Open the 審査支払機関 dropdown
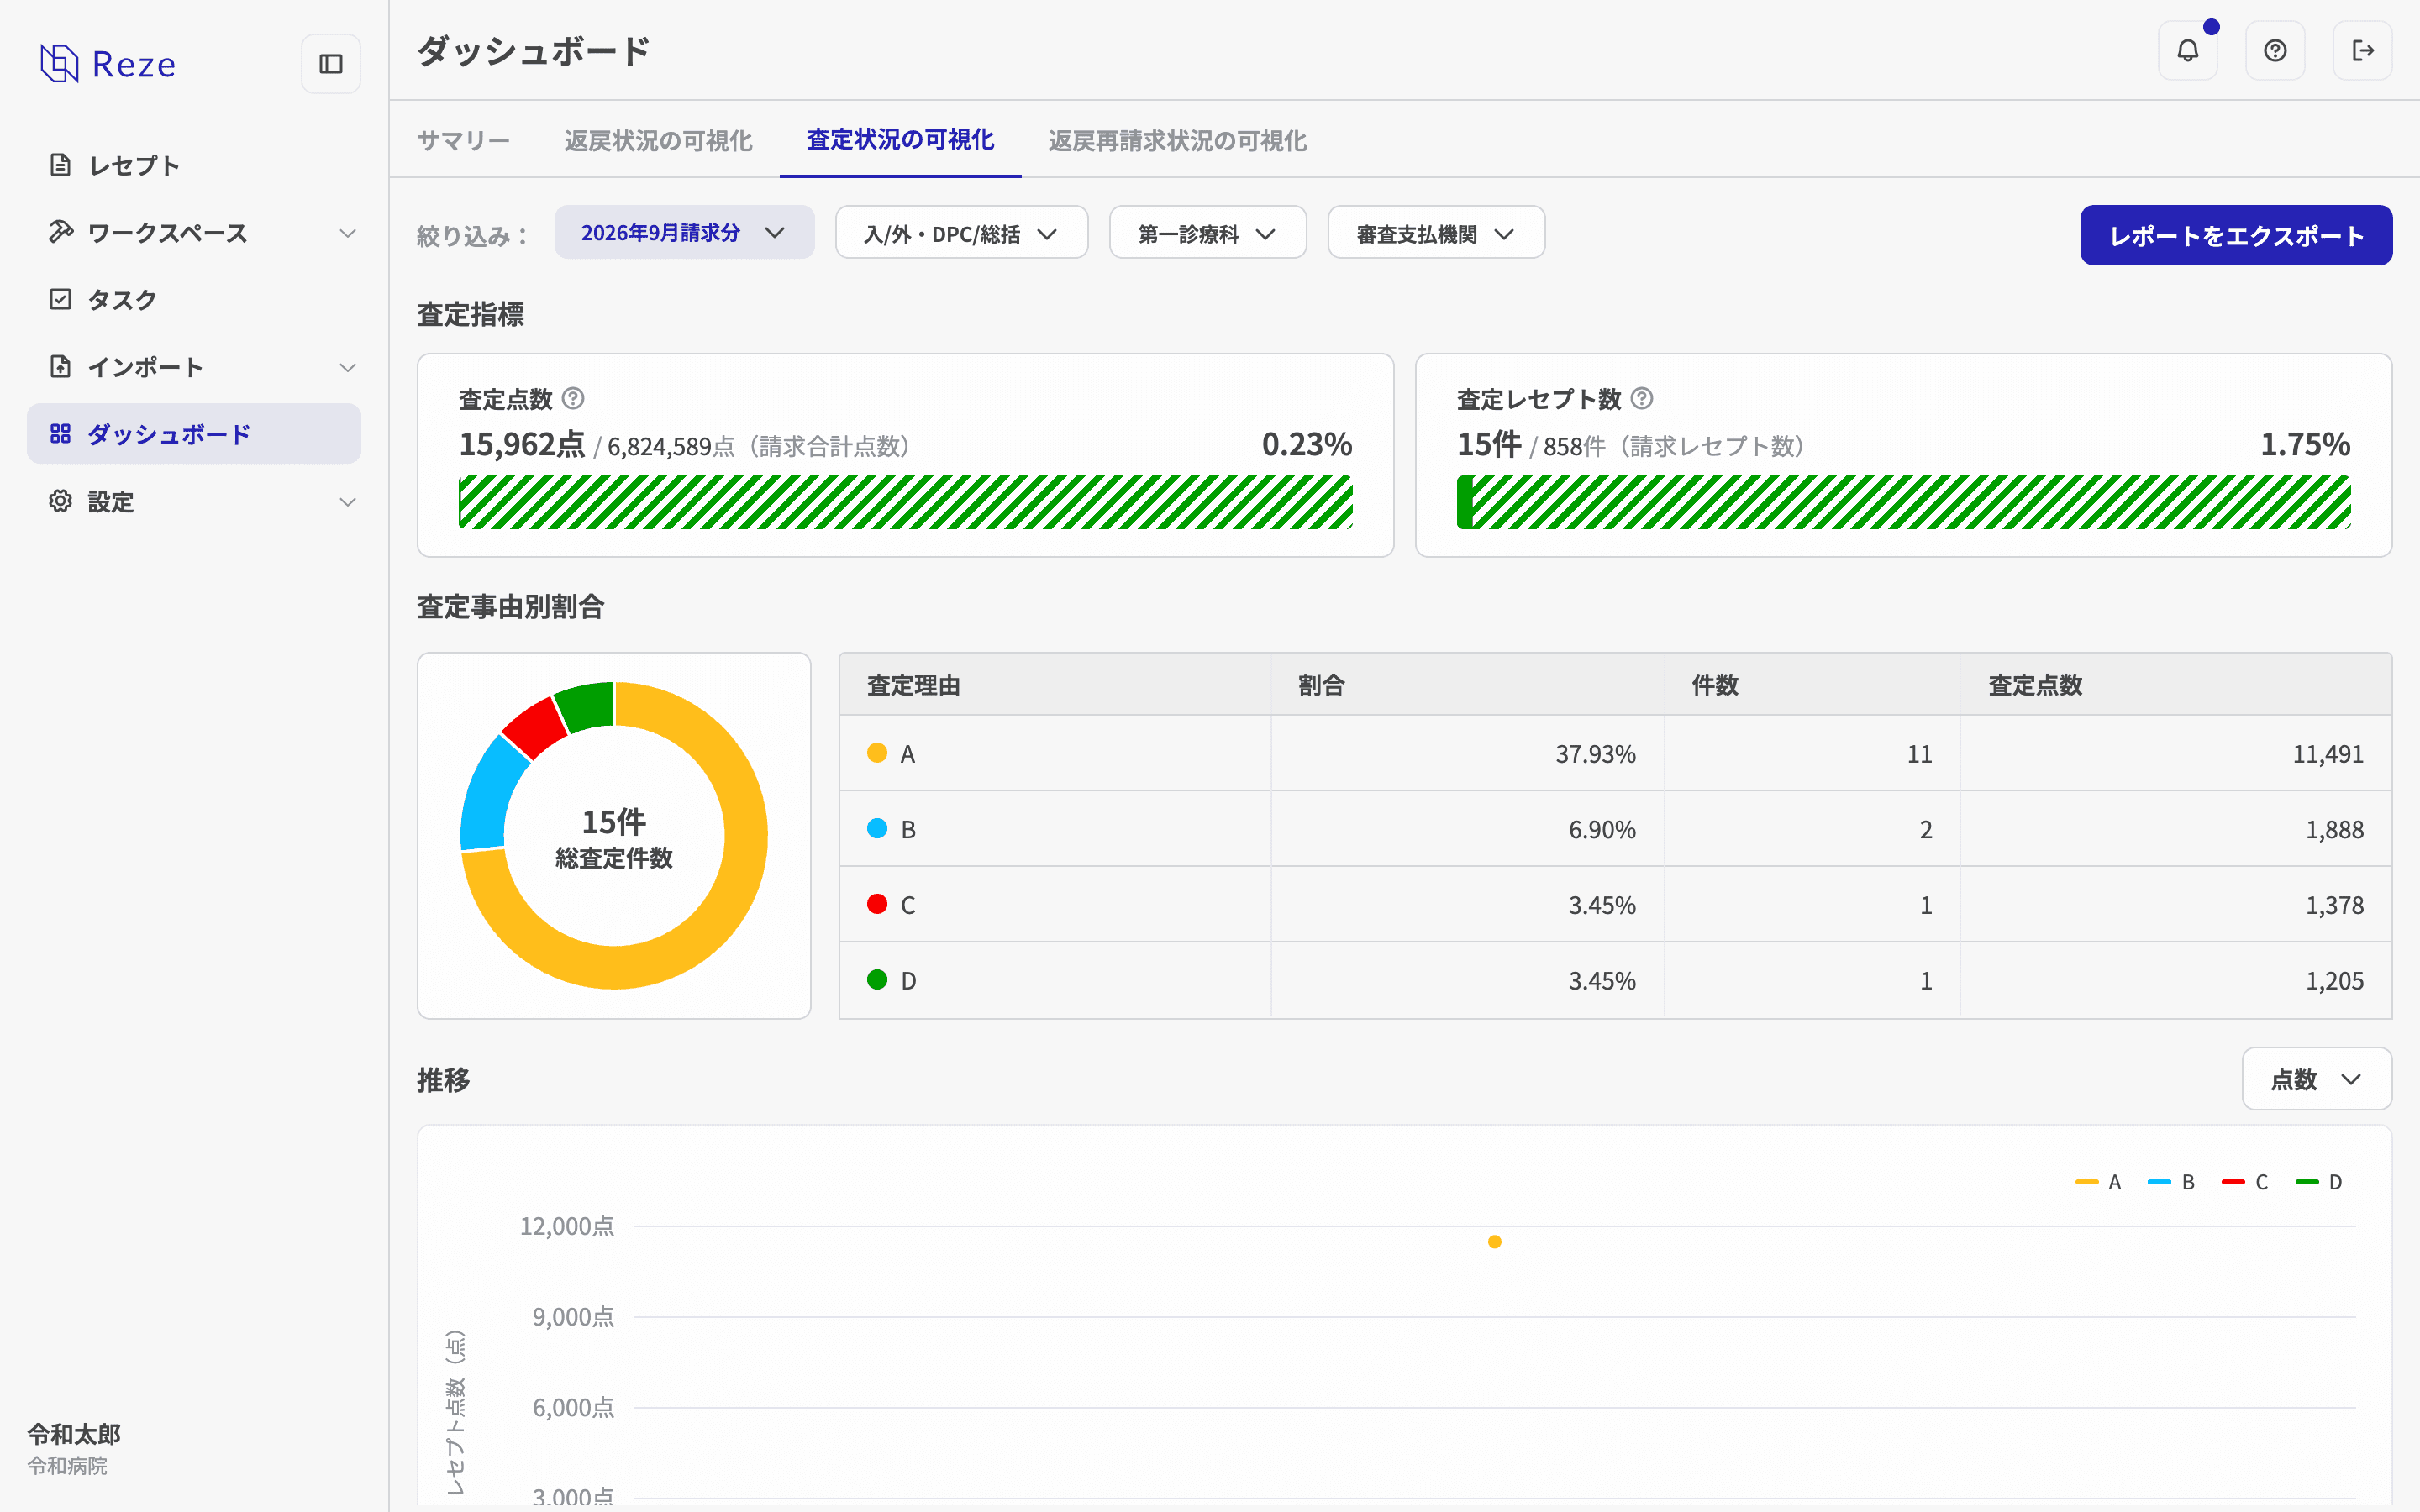The width and height of the screenshot is (2420, 1512). (x=1436, y=233)
